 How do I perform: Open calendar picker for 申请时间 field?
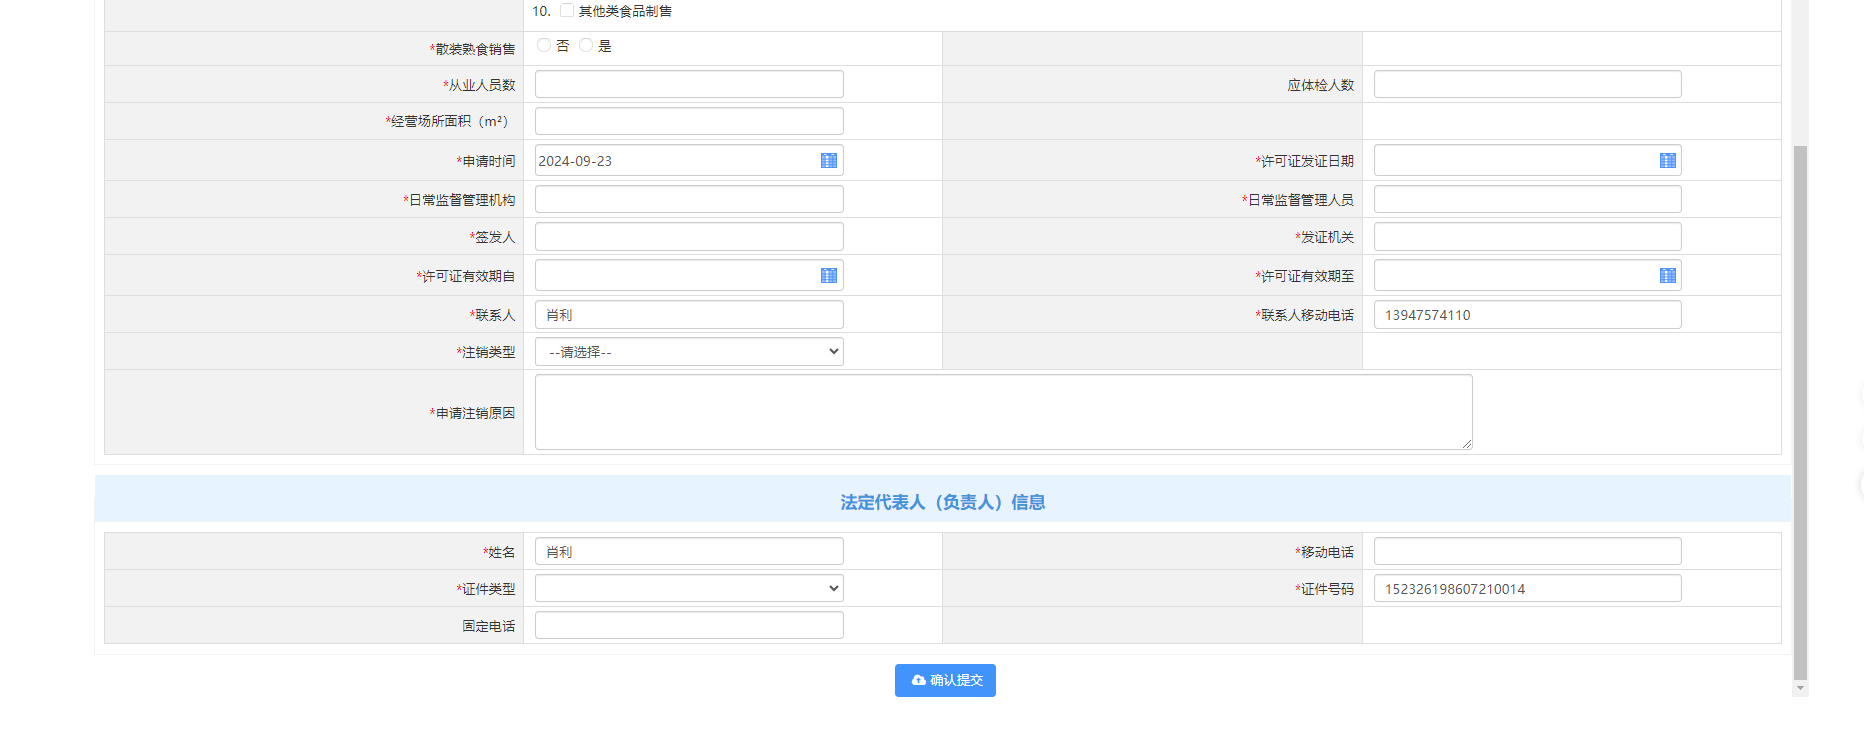pyautogui.click(x=828, y=161)
